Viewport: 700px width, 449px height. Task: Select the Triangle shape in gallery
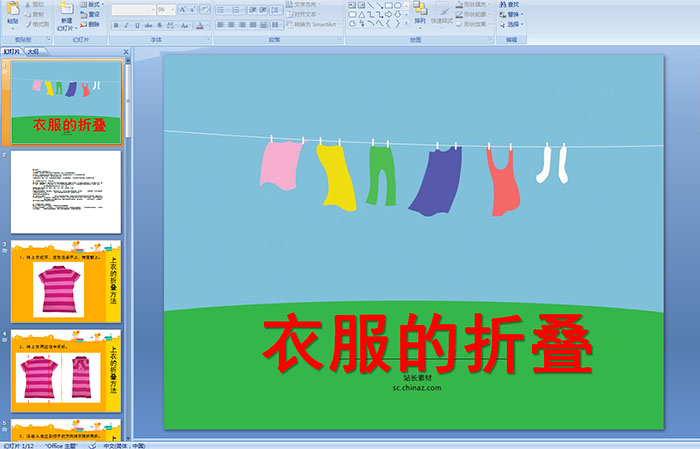(x=361, y=14)
